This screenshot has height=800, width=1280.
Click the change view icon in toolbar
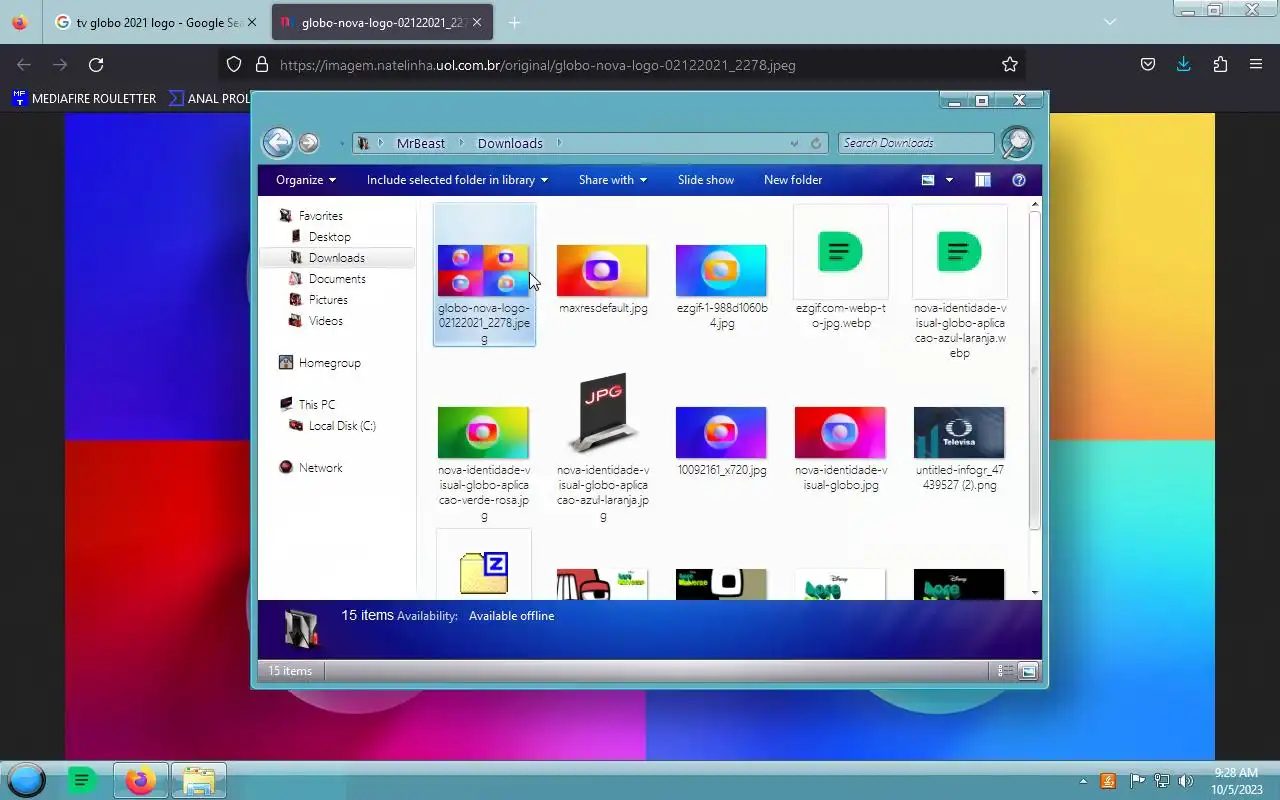pyautogui.click(x=928, y=180)
